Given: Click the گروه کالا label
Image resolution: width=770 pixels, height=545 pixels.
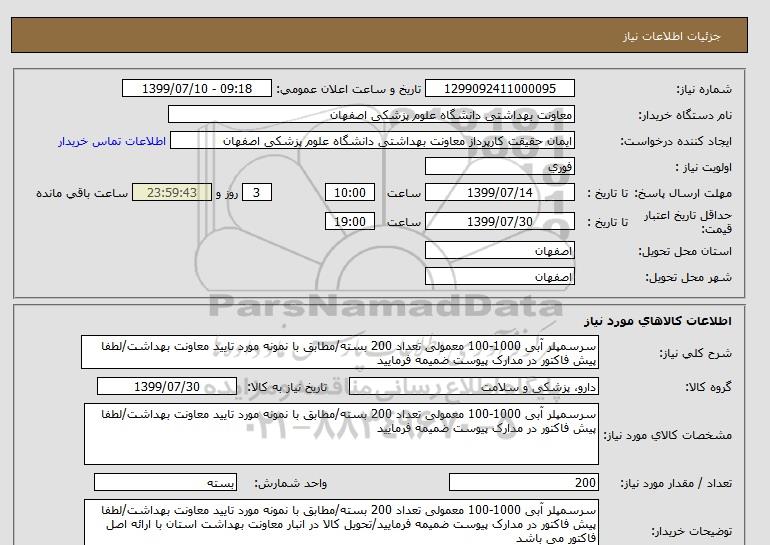Looking at the screenshot, I should (x=708, y=387).
